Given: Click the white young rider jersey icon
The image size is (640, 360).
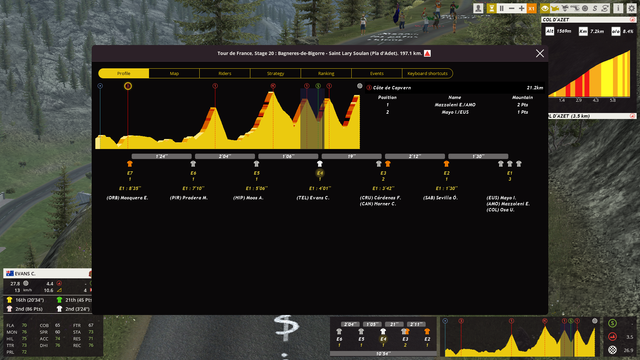Looking at the screenshot, I should click(x=60, y=309).
